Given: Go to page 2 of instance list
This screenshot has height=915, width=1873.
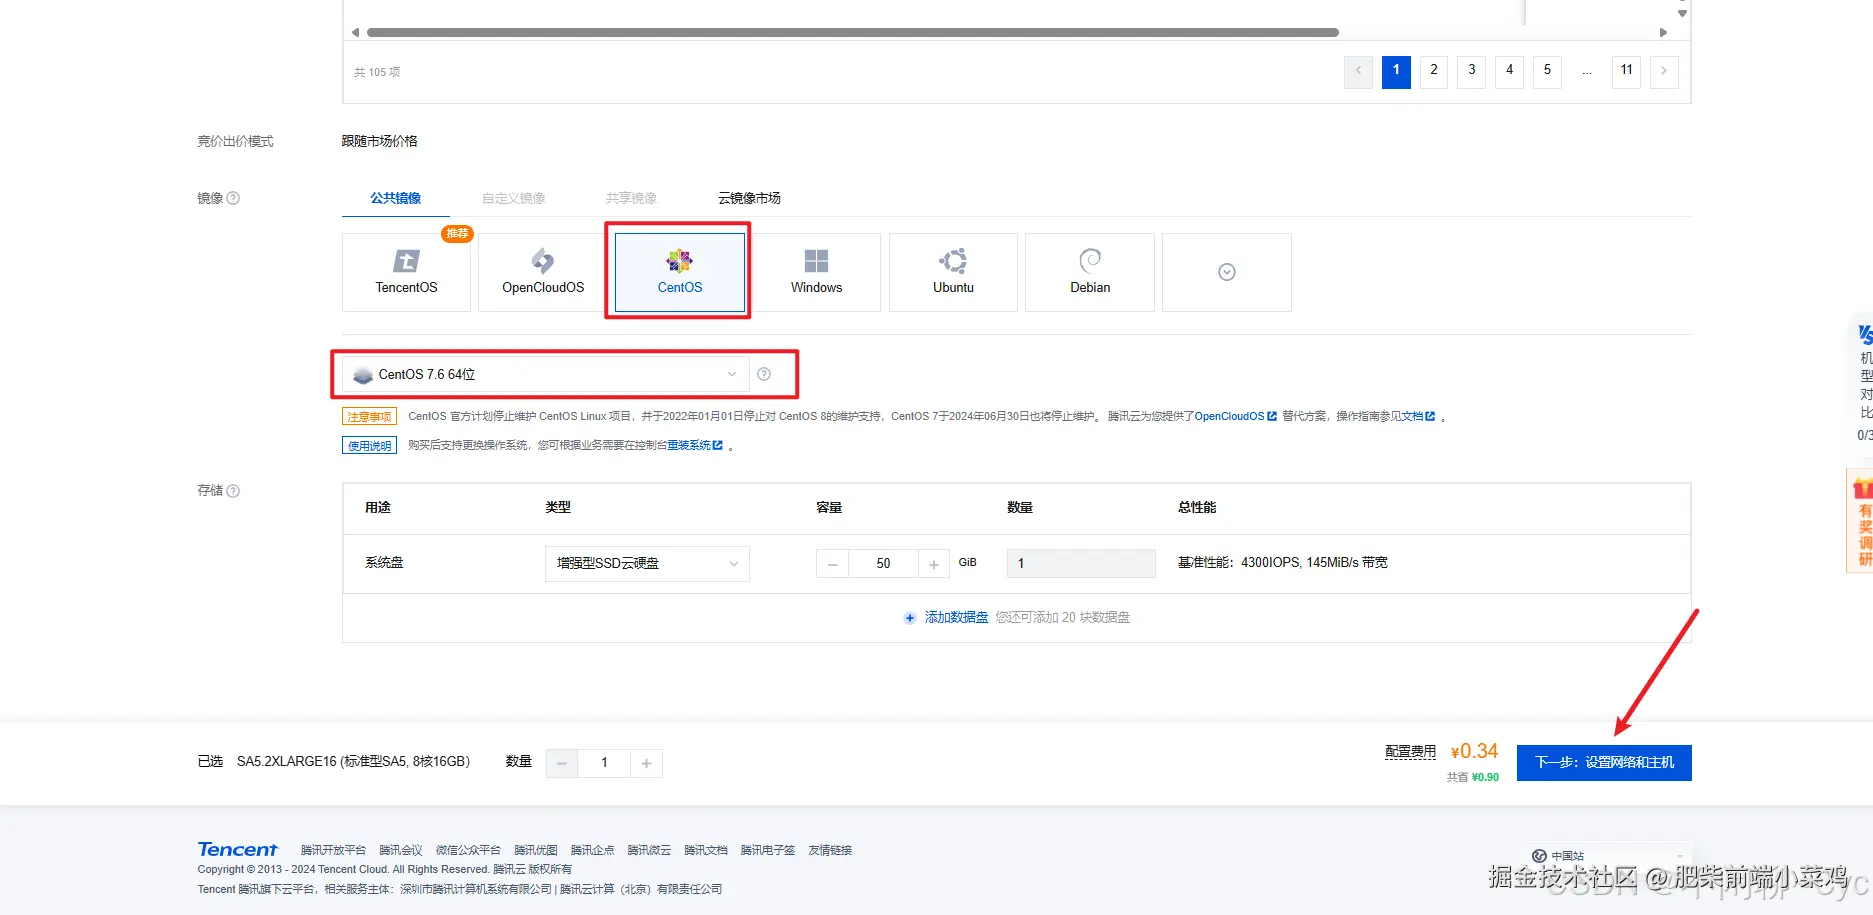Looking at the screenshot, I should click(1434, 71).
